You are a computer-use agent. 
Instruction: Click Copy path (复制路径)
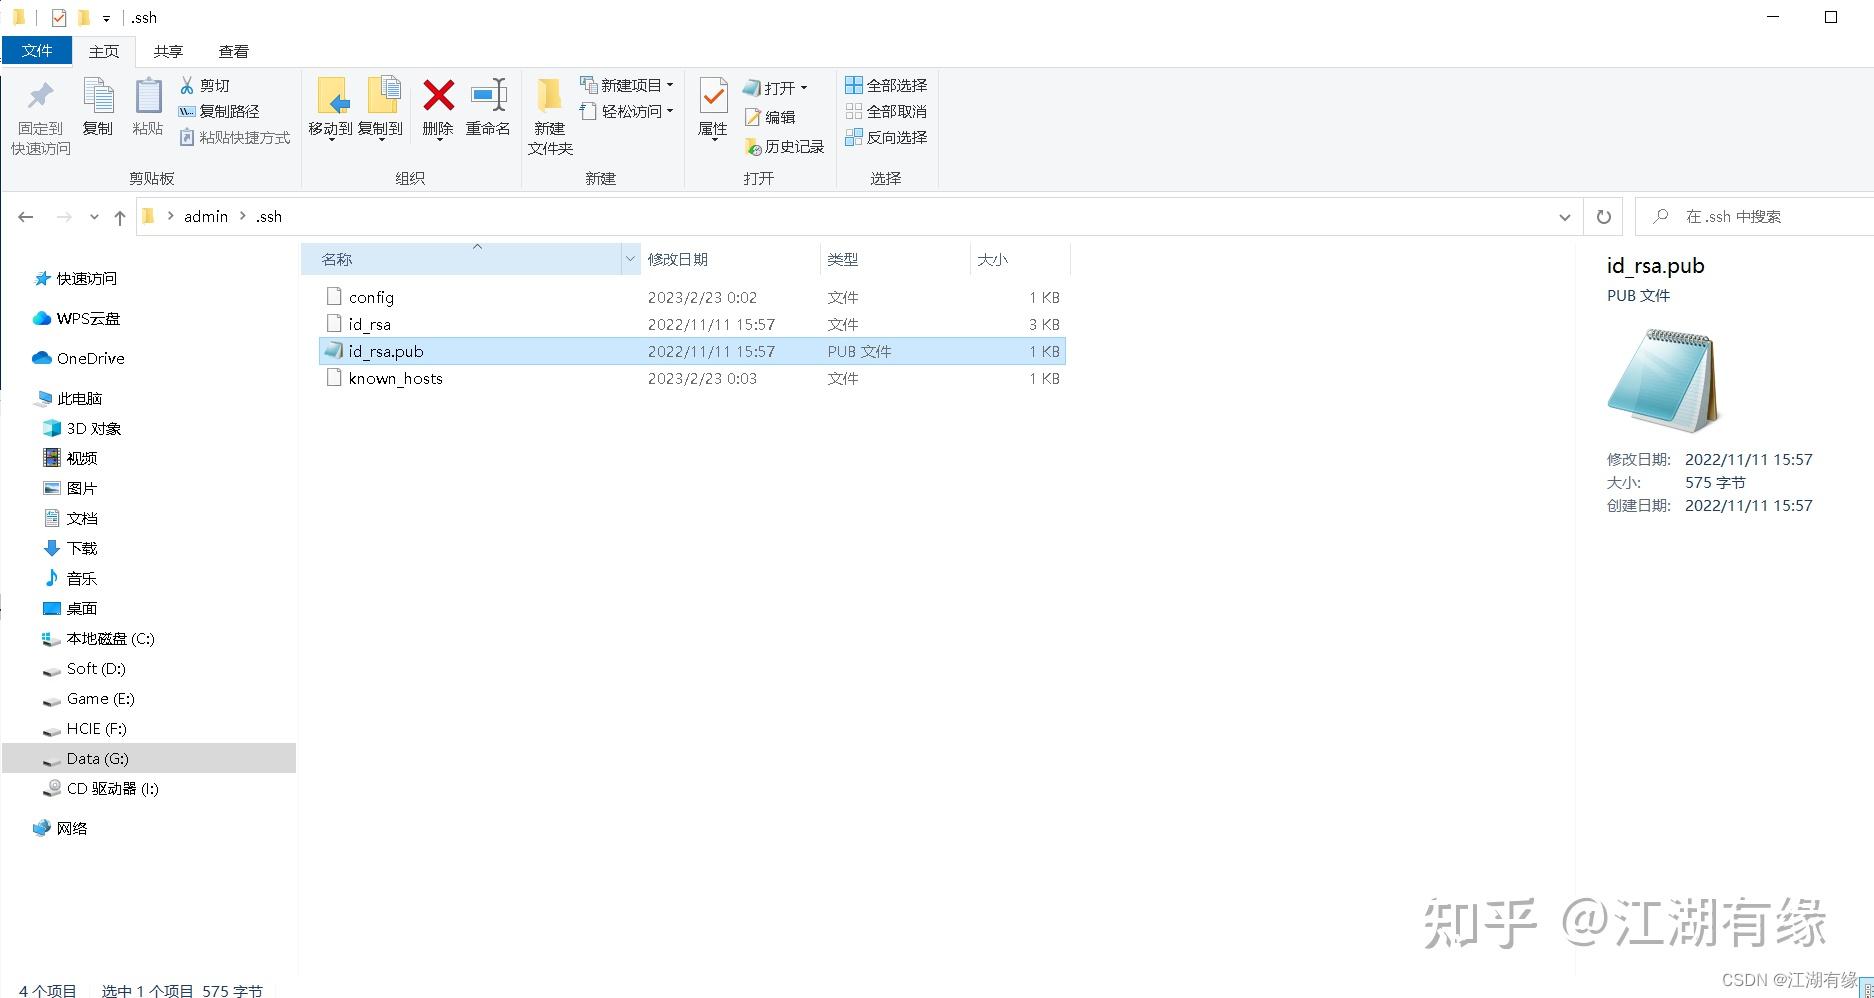[x=219, y=111]
